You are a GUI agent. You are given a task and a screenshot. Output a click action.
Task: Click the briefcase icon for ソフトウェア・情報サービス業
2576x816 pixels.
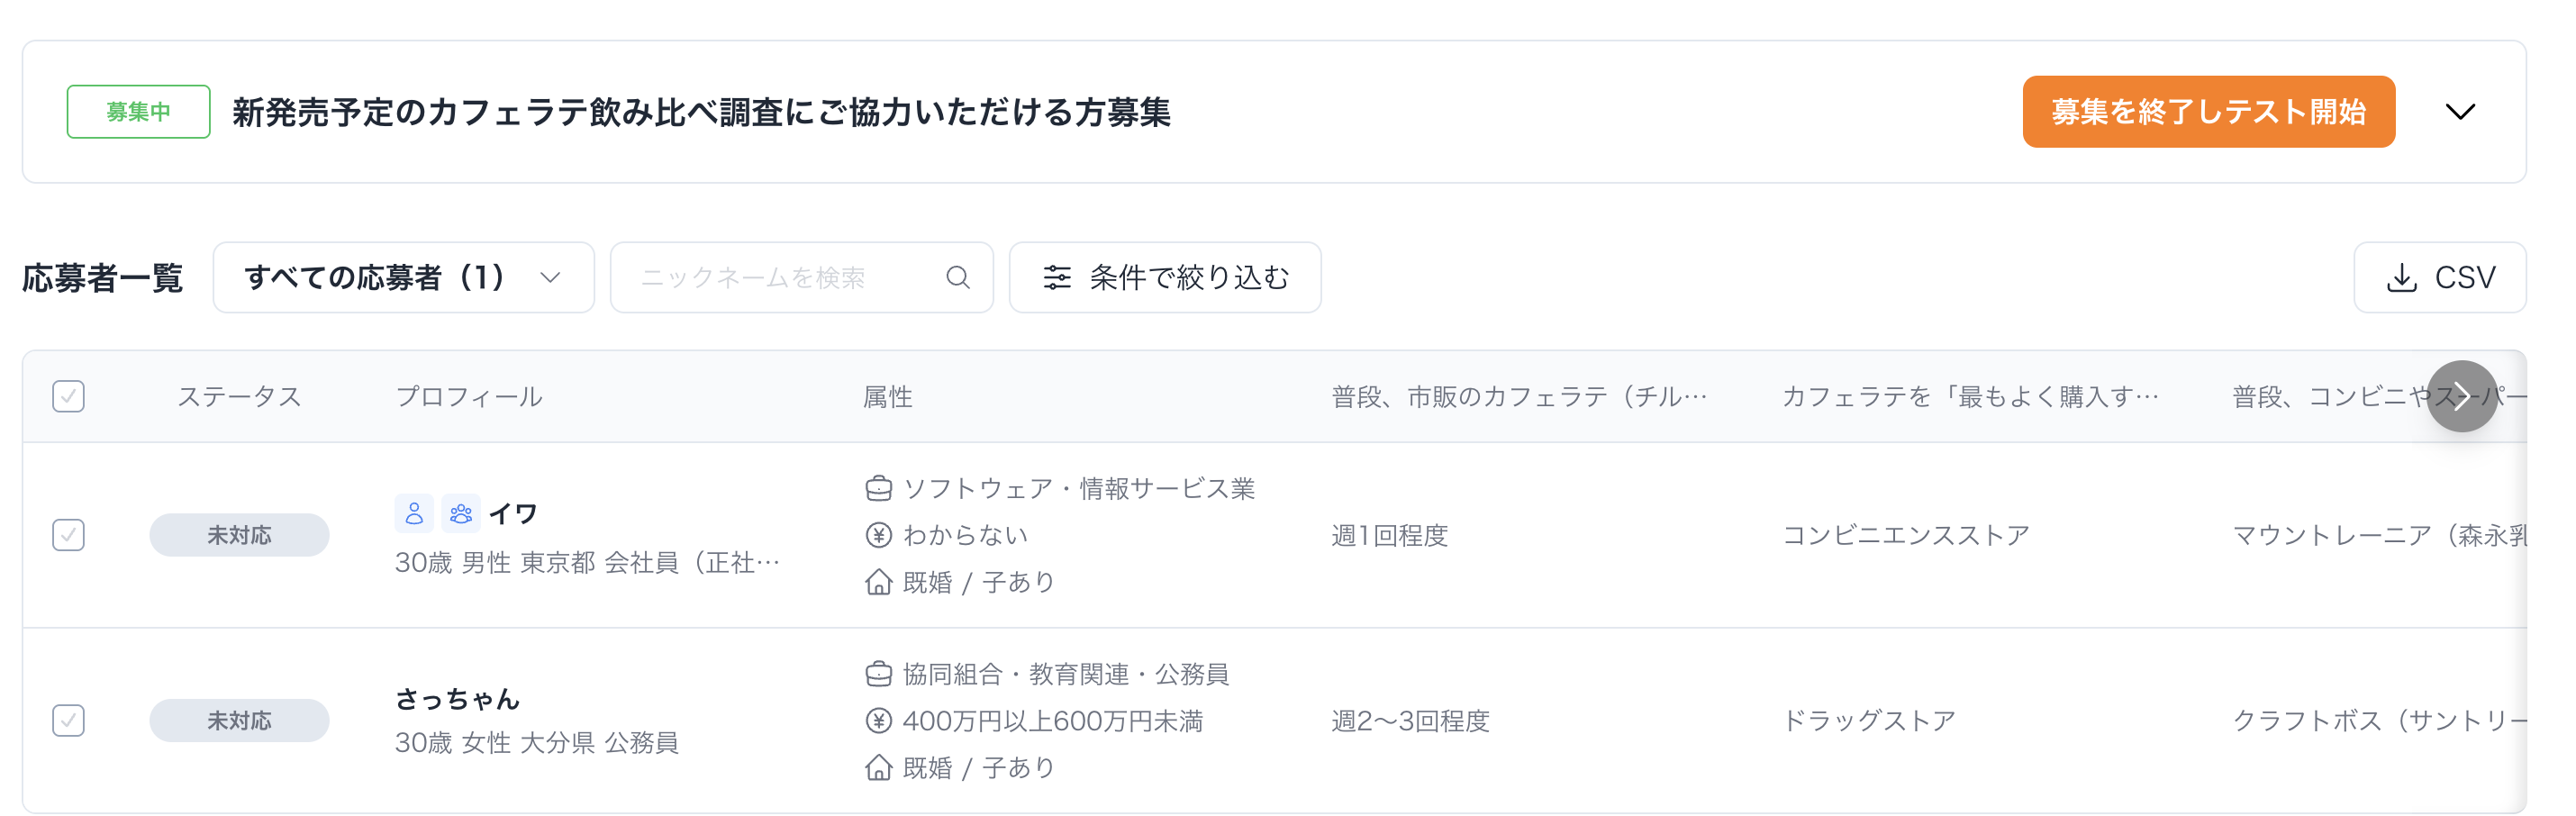878,488
